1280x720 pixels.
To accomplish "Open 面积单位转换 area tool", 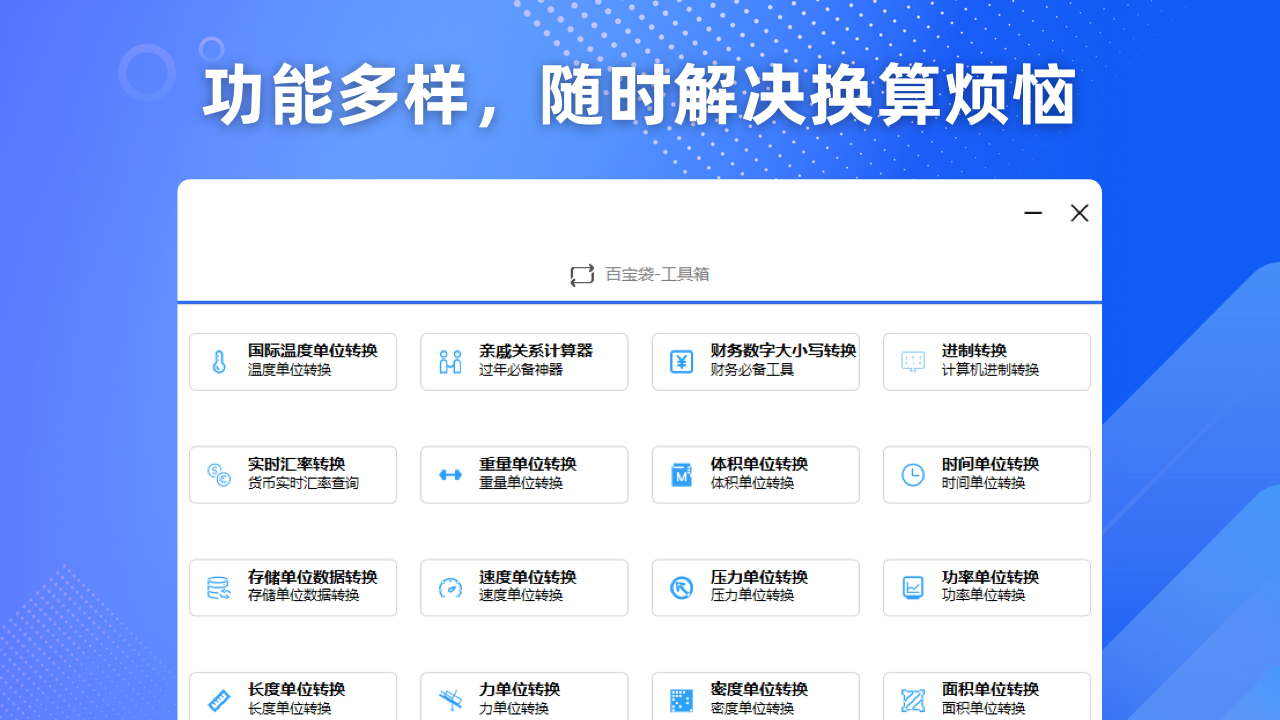I will click(x=987, y=698).
